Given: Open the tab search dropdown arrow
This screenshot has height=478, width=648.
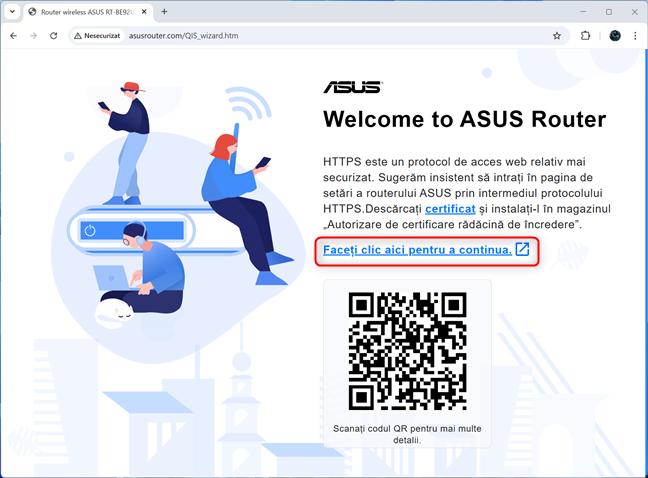Looking at the screenshot, I should (12, 12).
